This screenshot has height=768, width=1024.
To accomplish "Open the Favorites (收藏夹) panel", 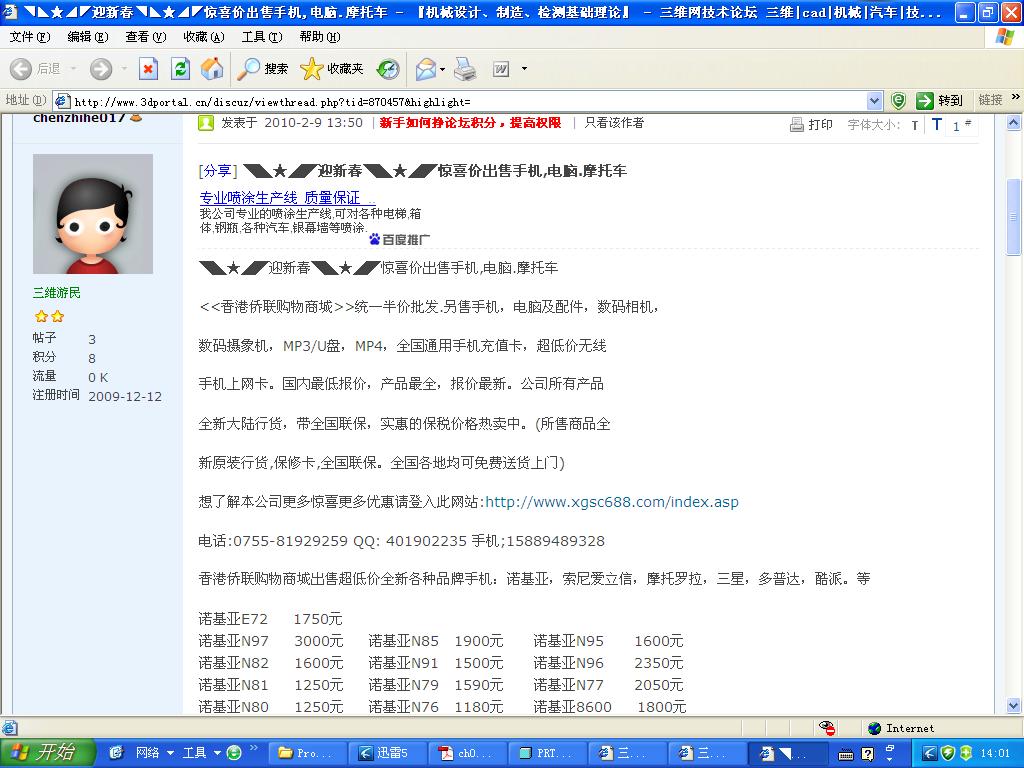I will pyautogui.click(x=332, y=69).
